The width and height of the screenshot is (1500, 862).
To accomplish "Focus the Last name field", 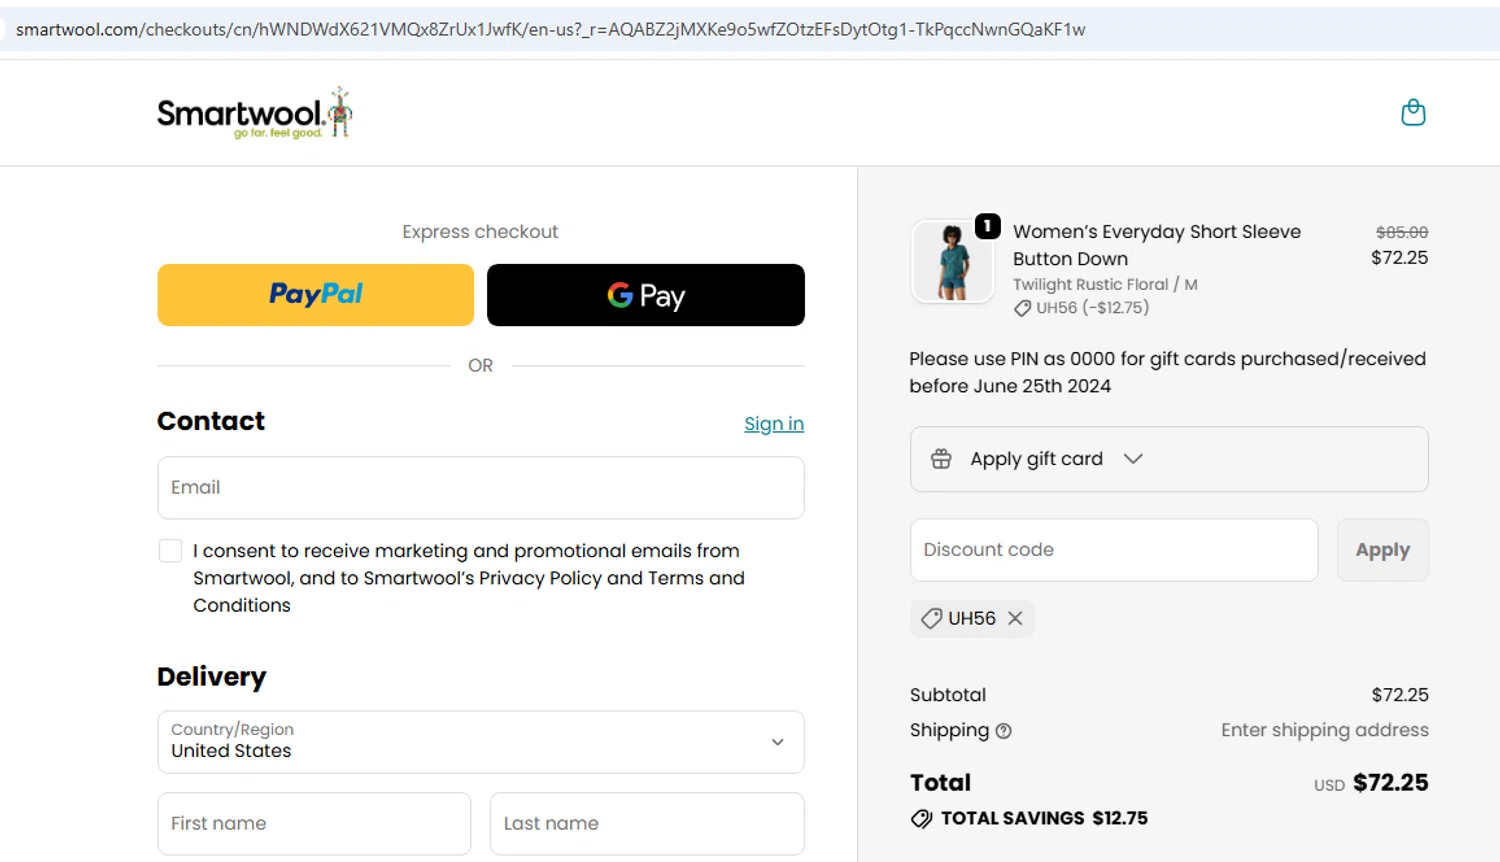I will pyautogui.click(x=647, y=824).
